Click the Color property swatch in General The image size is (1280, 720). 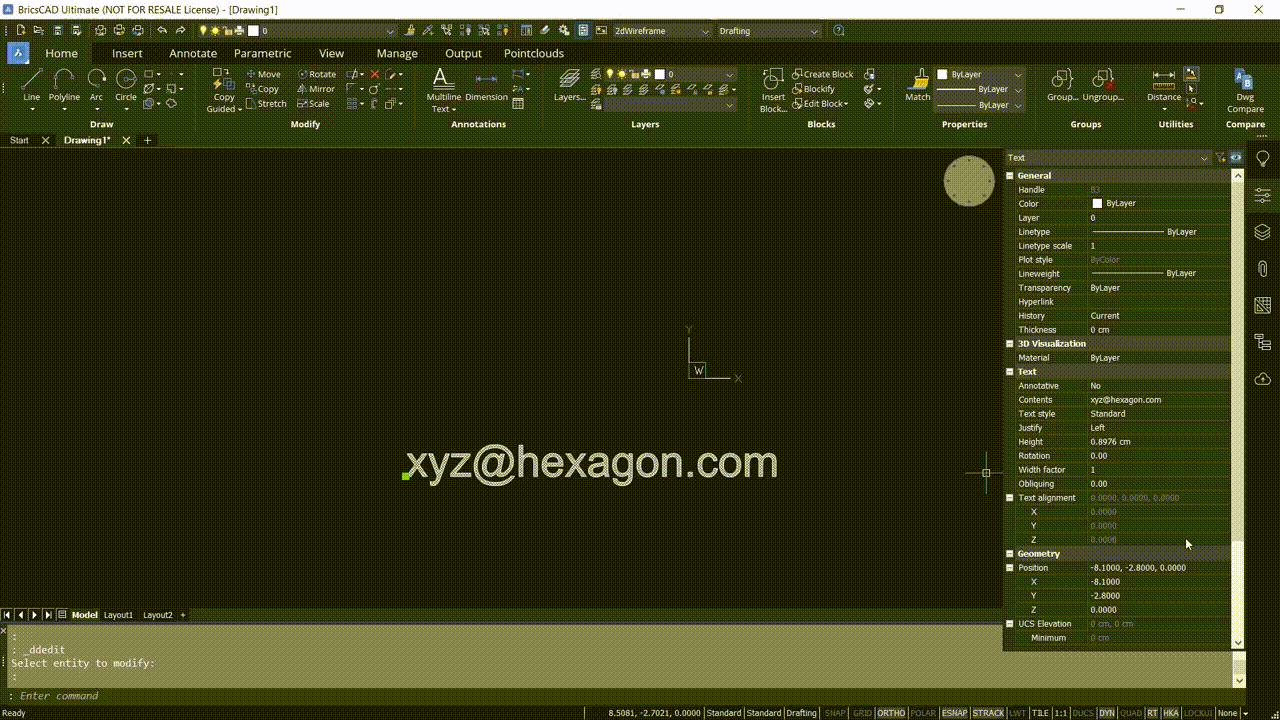pos(1097,204)
